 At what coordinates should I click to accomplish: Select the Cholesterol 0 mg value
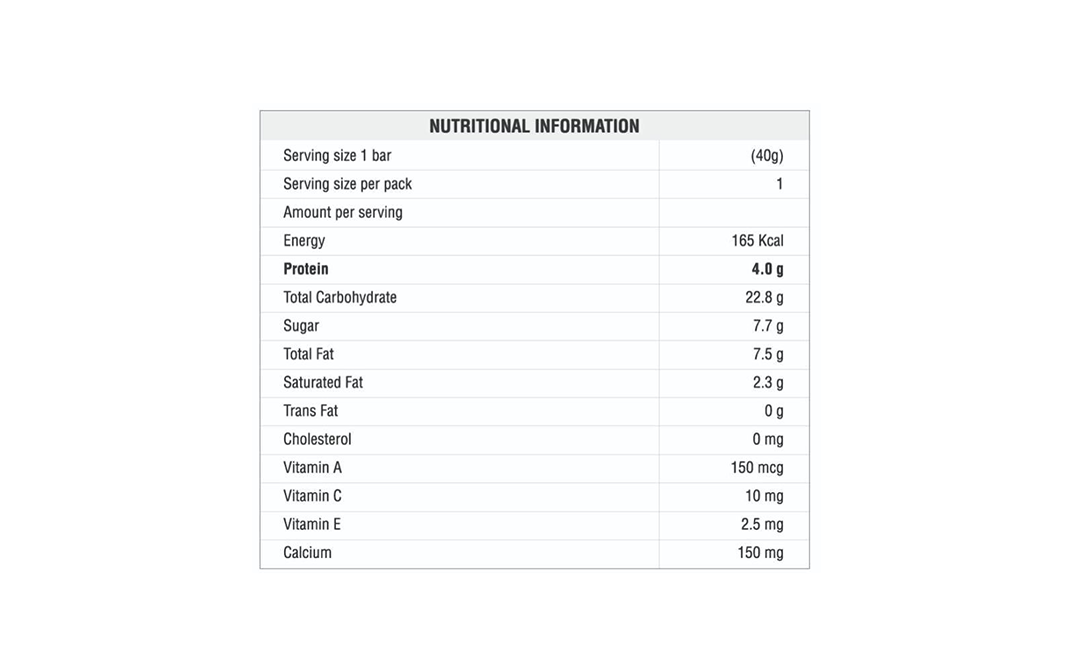tap(768, 439)
